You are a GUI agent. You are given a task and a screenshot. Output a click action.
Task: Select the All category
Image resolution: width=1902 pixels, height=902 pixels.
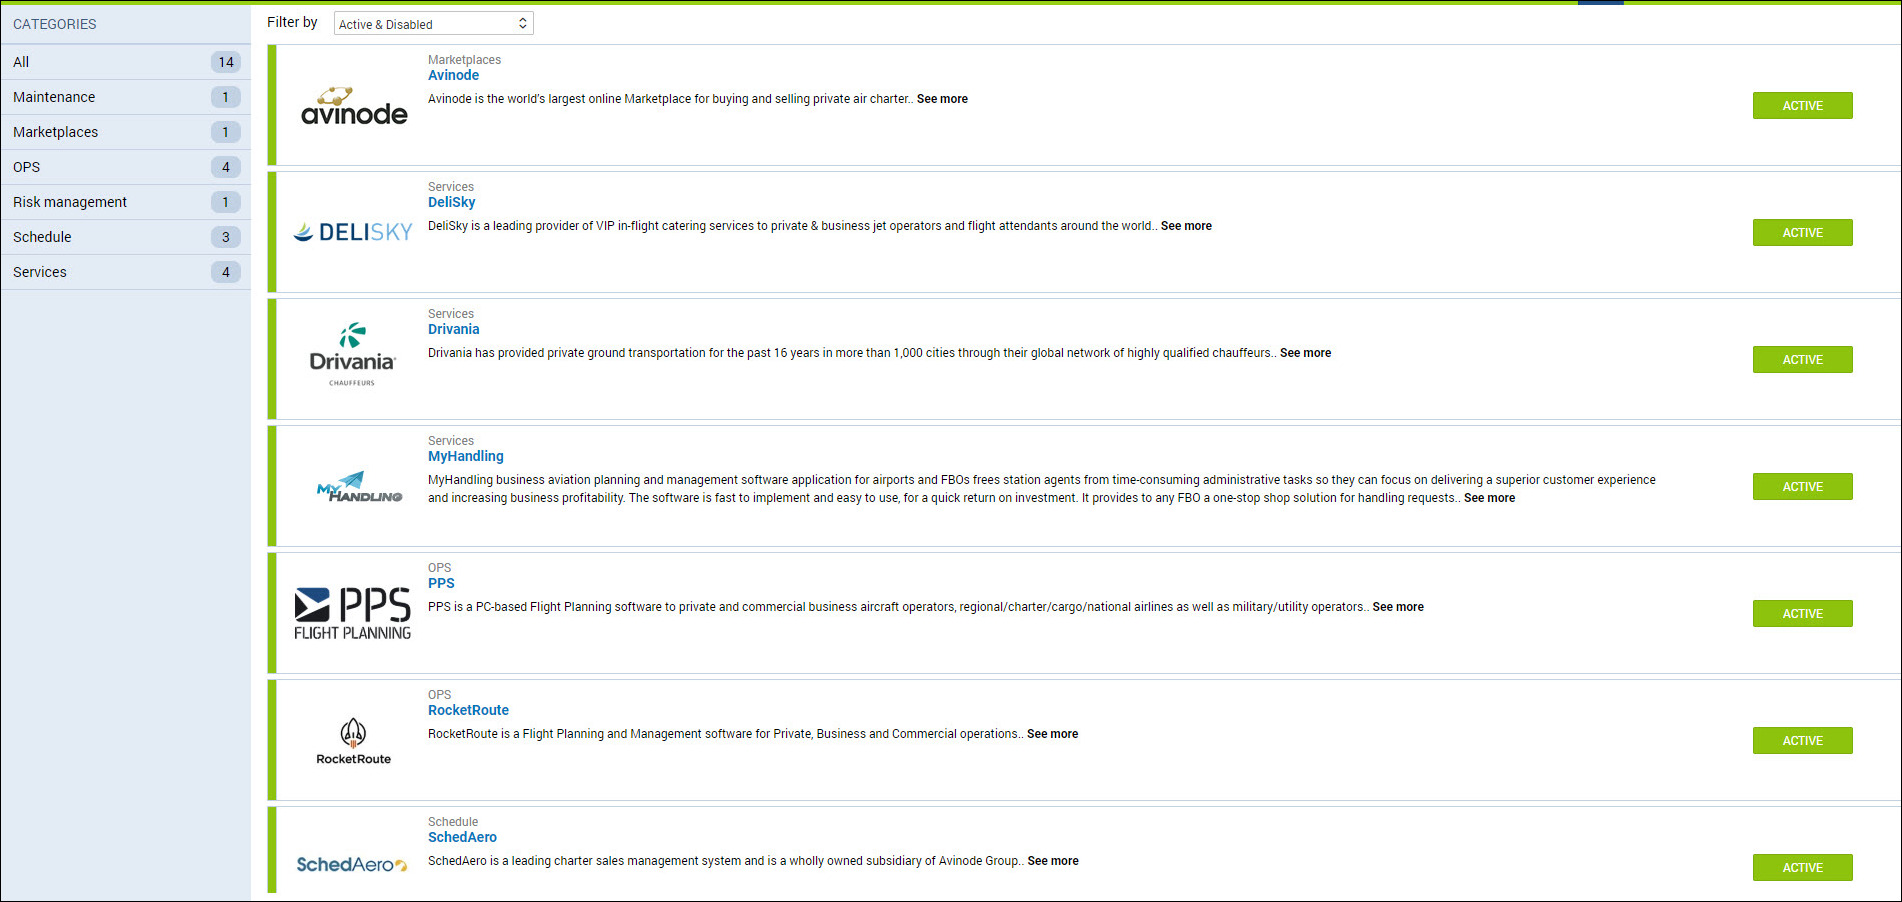click(x=126, y=62)
